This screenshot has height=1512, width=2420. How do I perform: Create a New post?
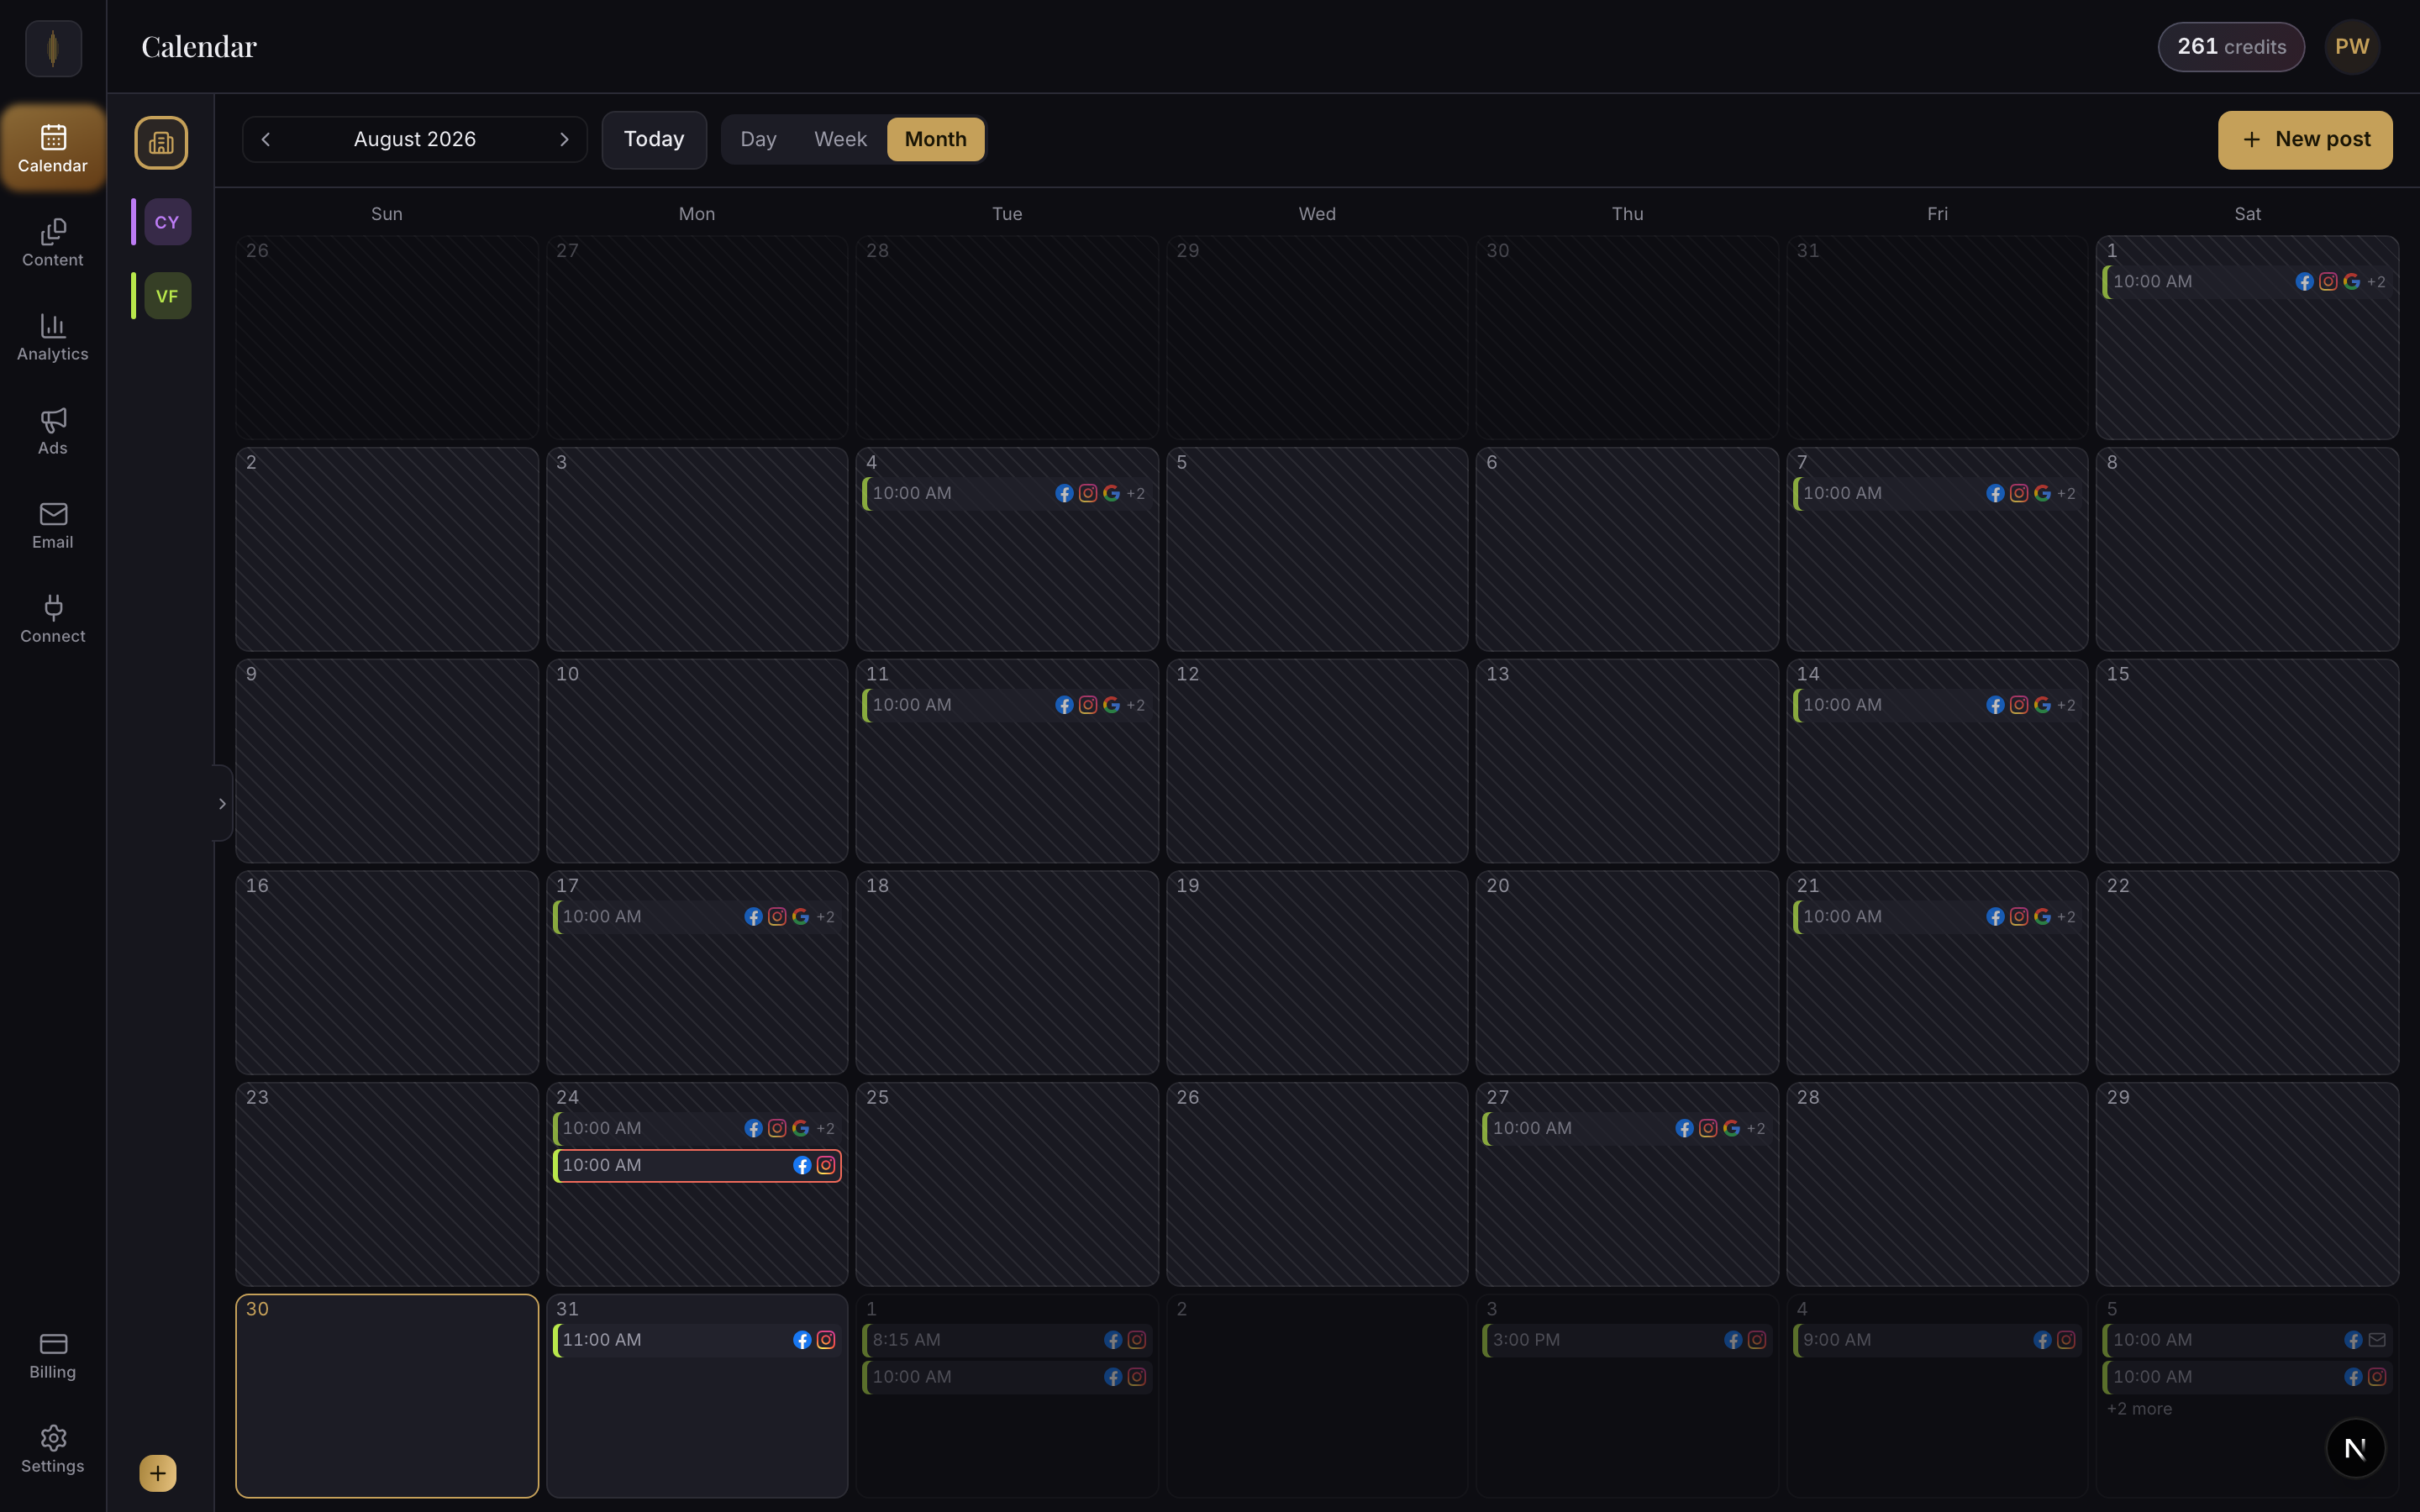(x=2305, y=140)
